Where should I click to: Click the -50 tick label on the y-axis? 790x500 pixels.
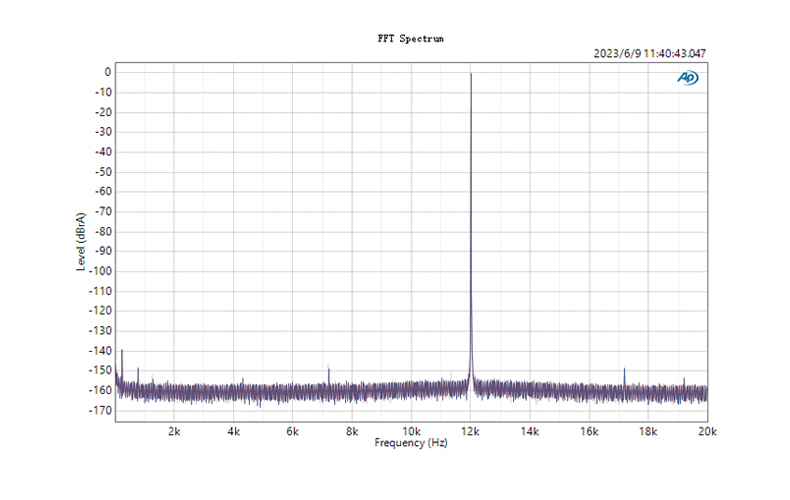tap(101, 171)
